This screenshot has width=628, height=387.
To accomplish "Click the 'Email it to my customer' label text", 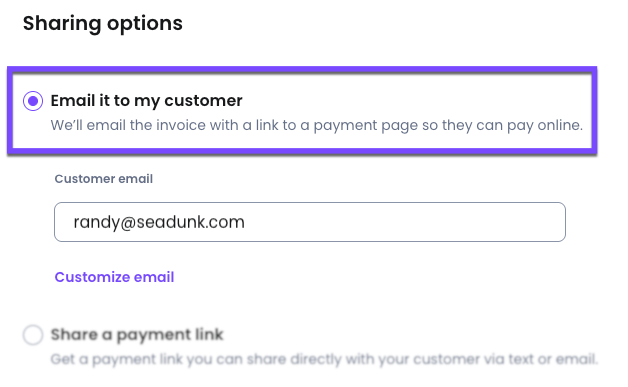I will tap(146, 101).
